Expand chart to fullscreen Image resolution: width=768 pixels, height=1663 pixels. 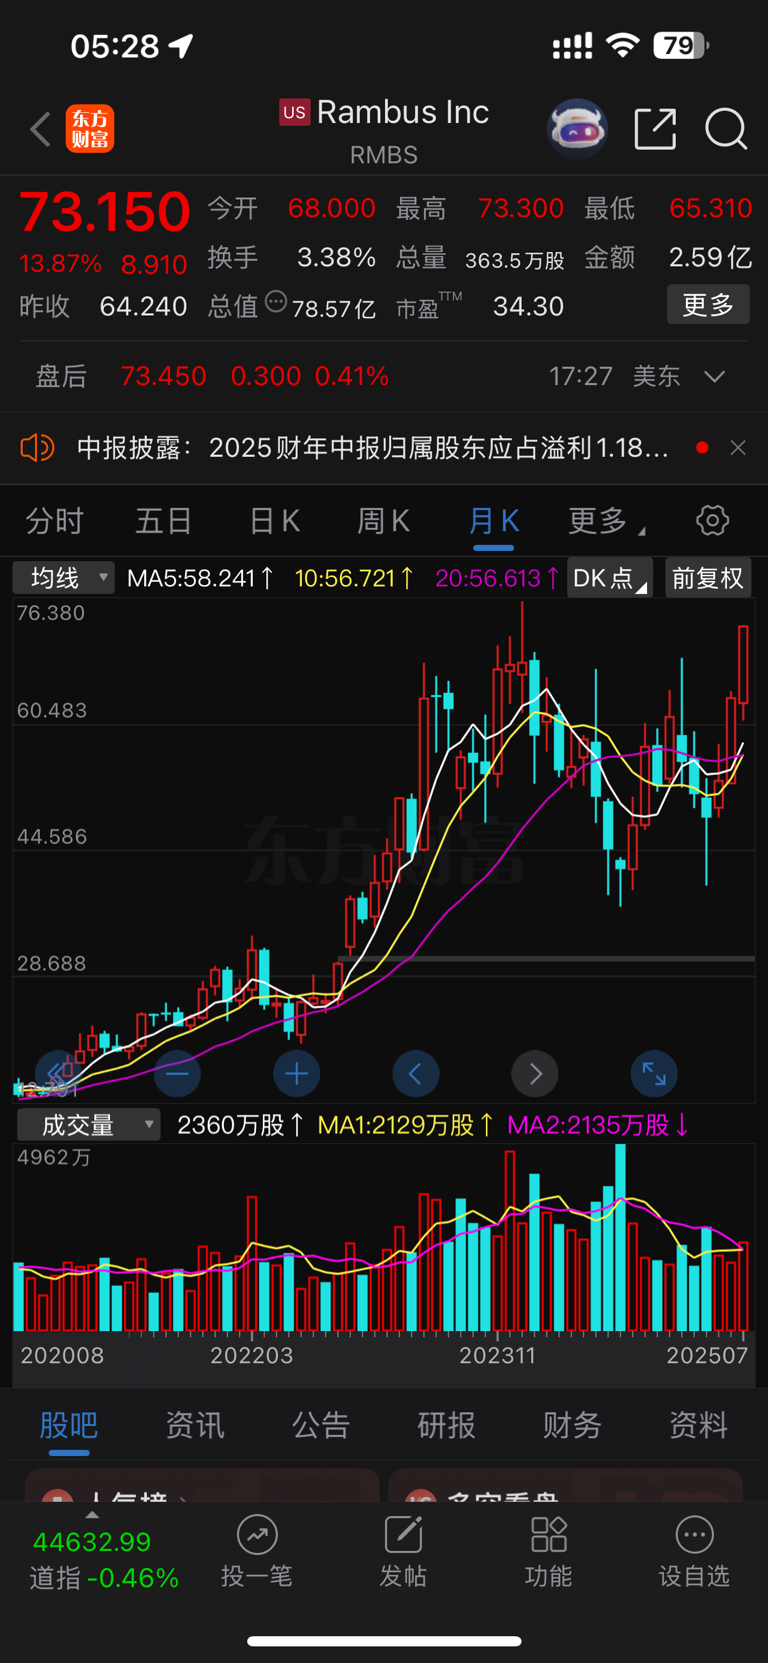(x=654, y=1074)
